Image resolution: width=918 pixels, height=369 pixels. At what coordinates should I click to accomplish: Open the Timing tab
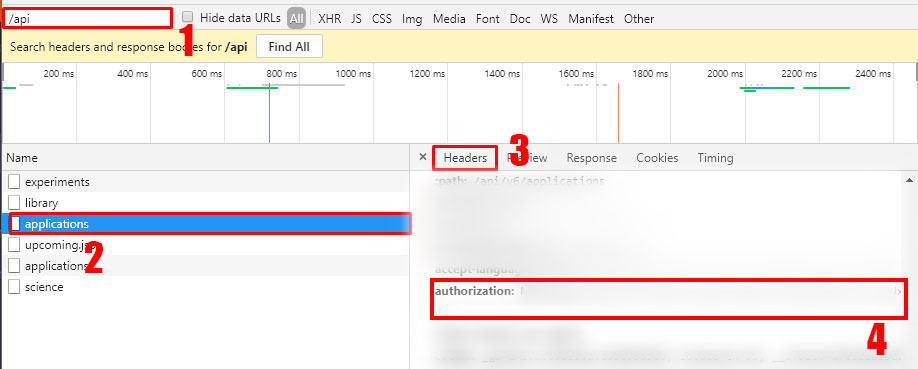(715, 158)
